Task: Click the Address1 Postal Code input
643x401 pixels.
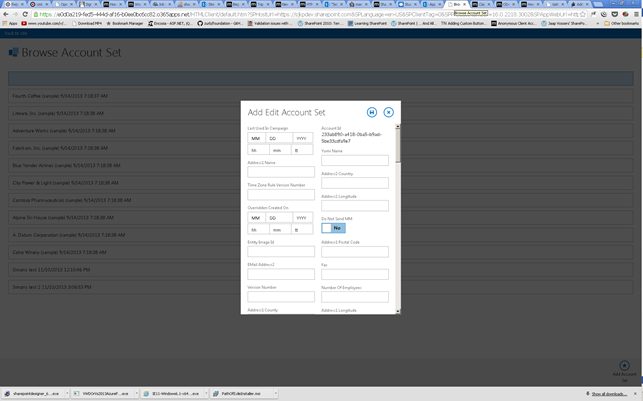Action: click(x=354, y=252)
